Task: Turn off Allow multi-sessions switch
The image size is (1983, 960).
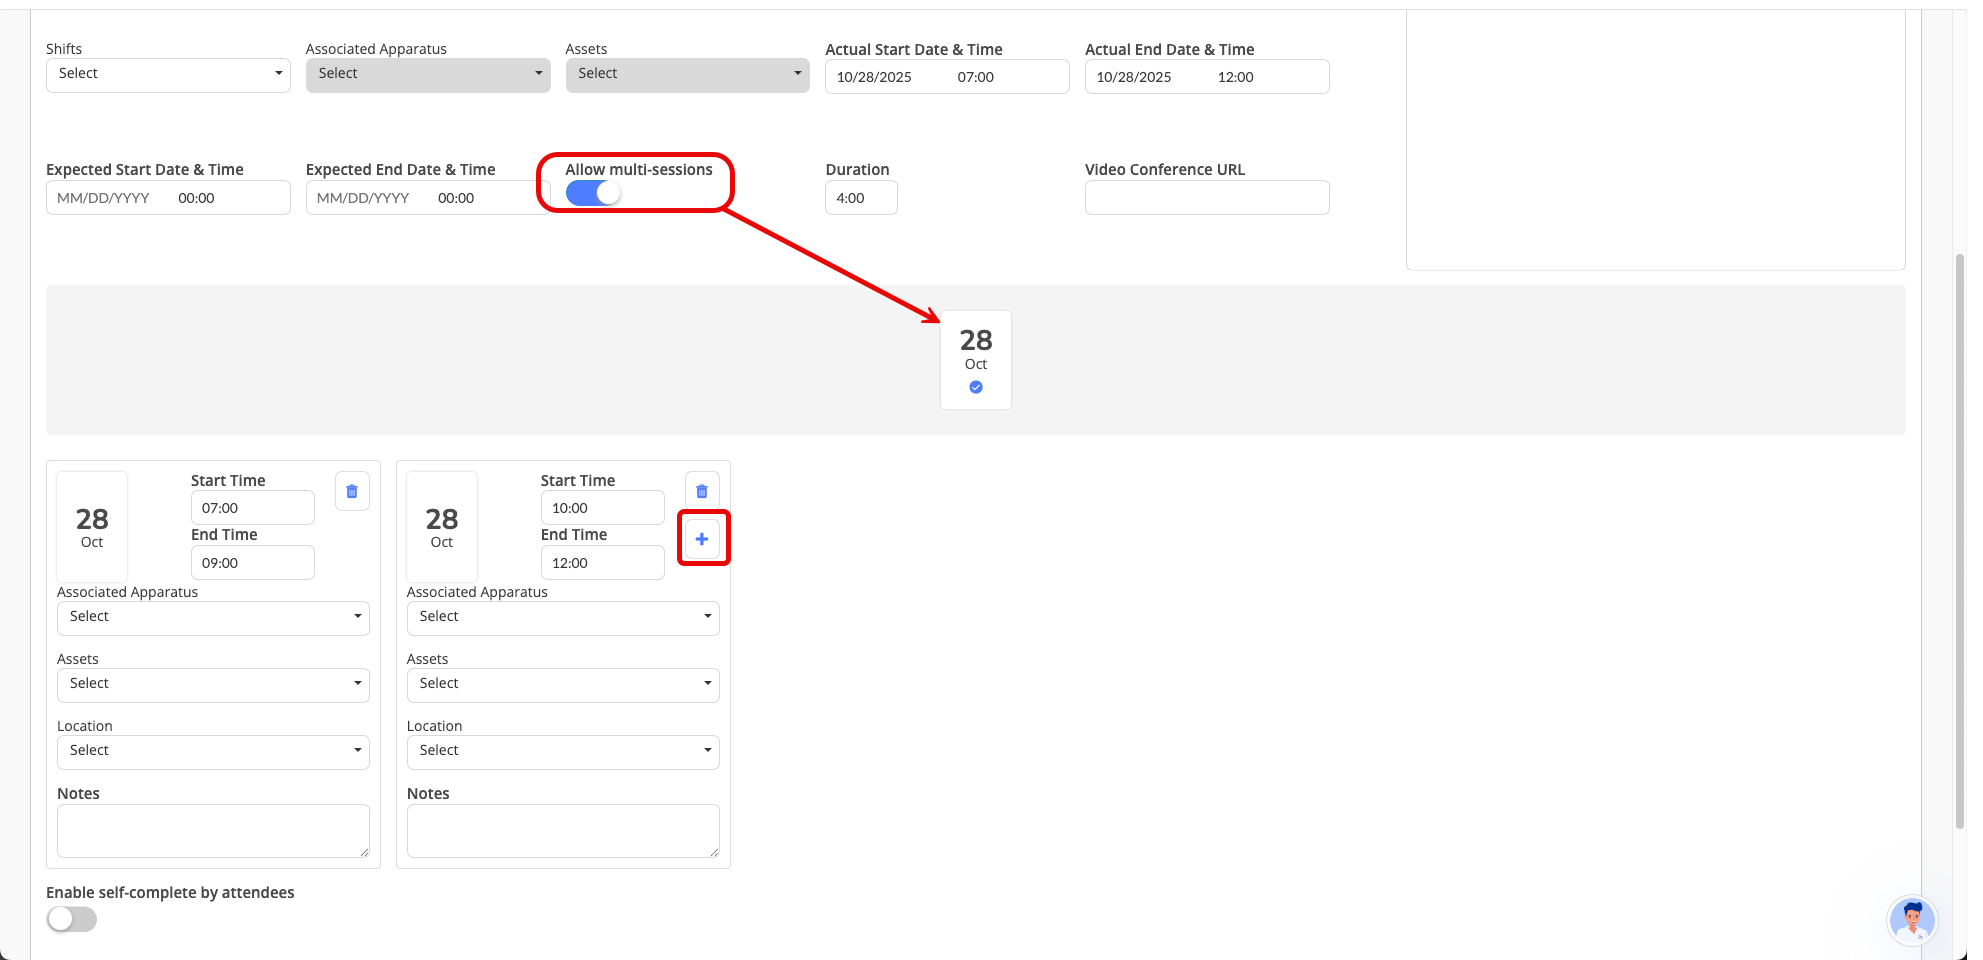Action: [x=593, y=194]
